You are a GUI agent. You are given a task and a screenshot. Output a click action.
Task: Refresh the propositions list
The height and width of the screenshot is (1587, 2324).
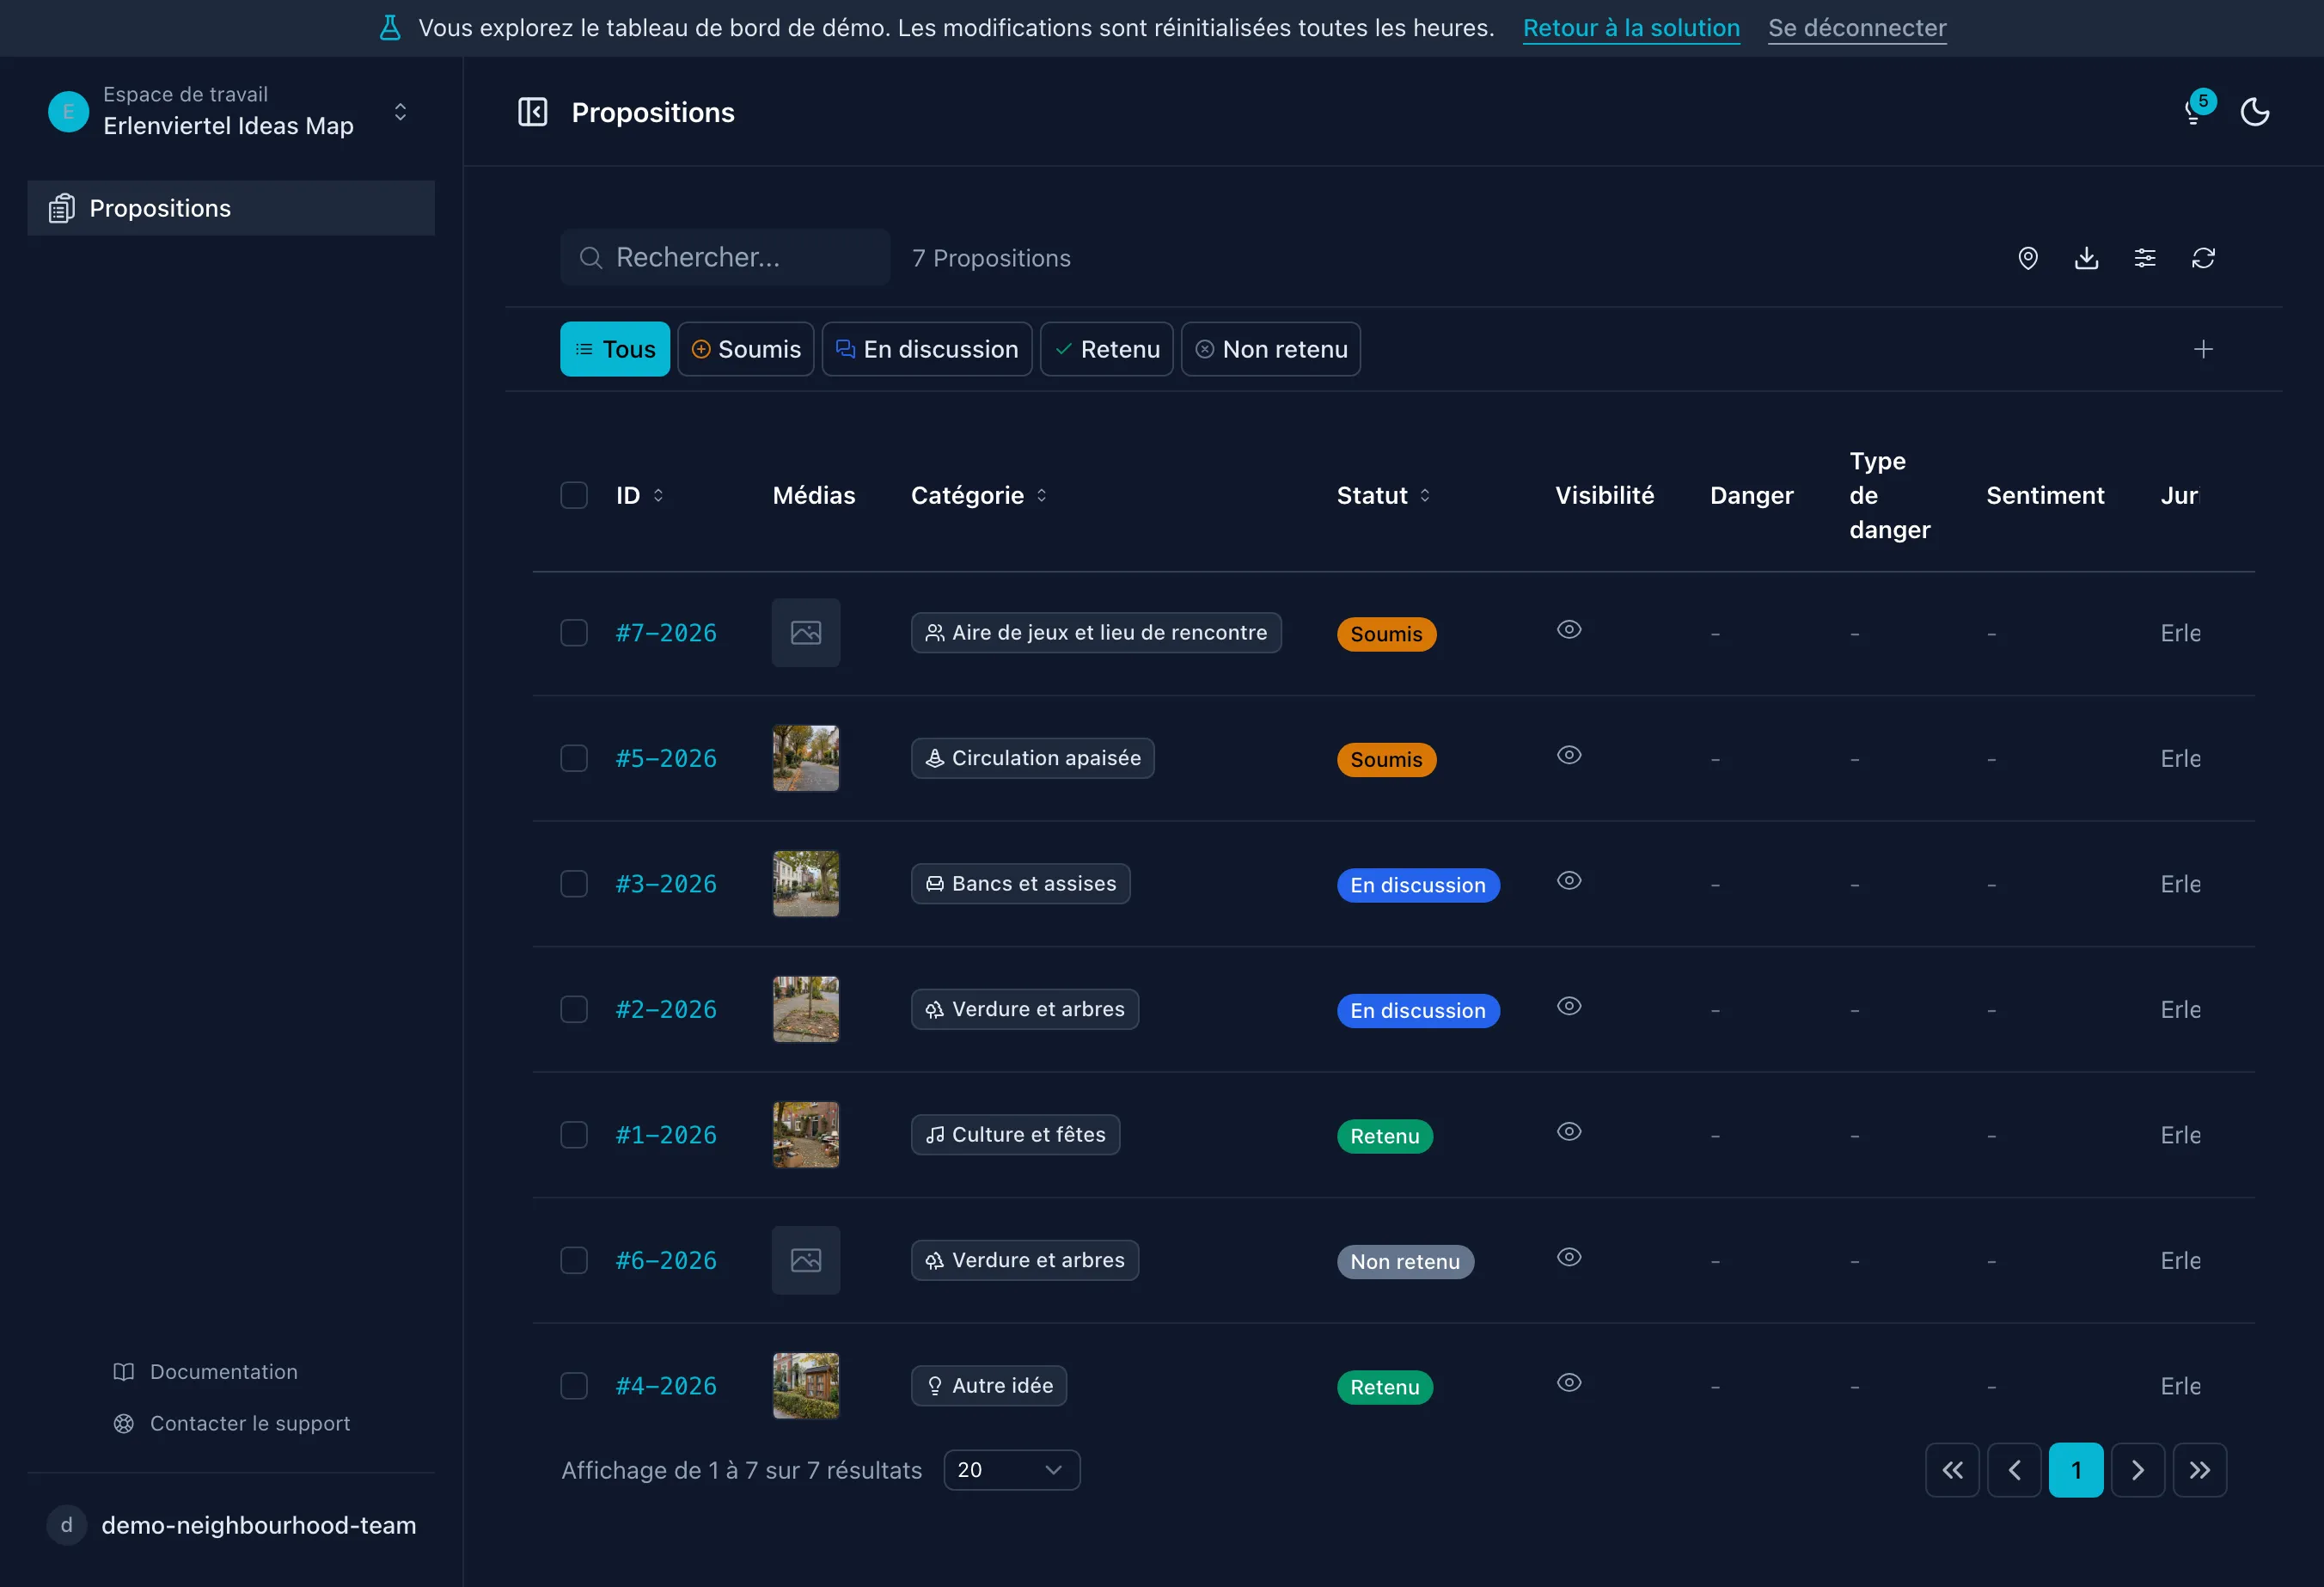click(x=2203, y=258)
